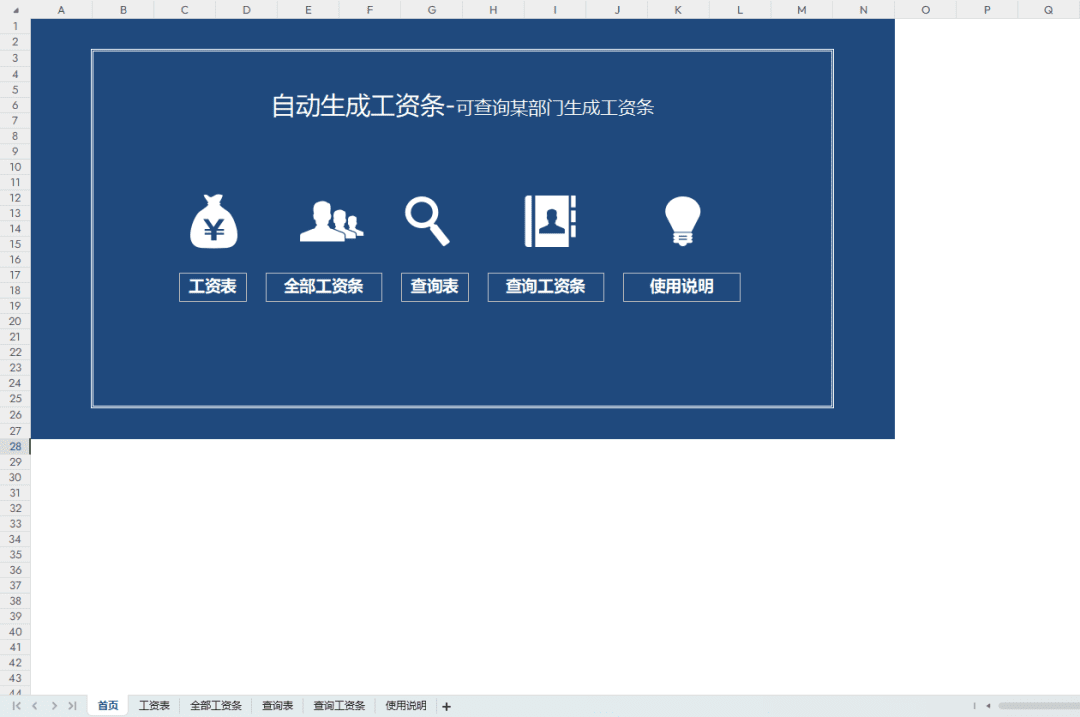
Task: Select column P header
Action: (987, 10)
